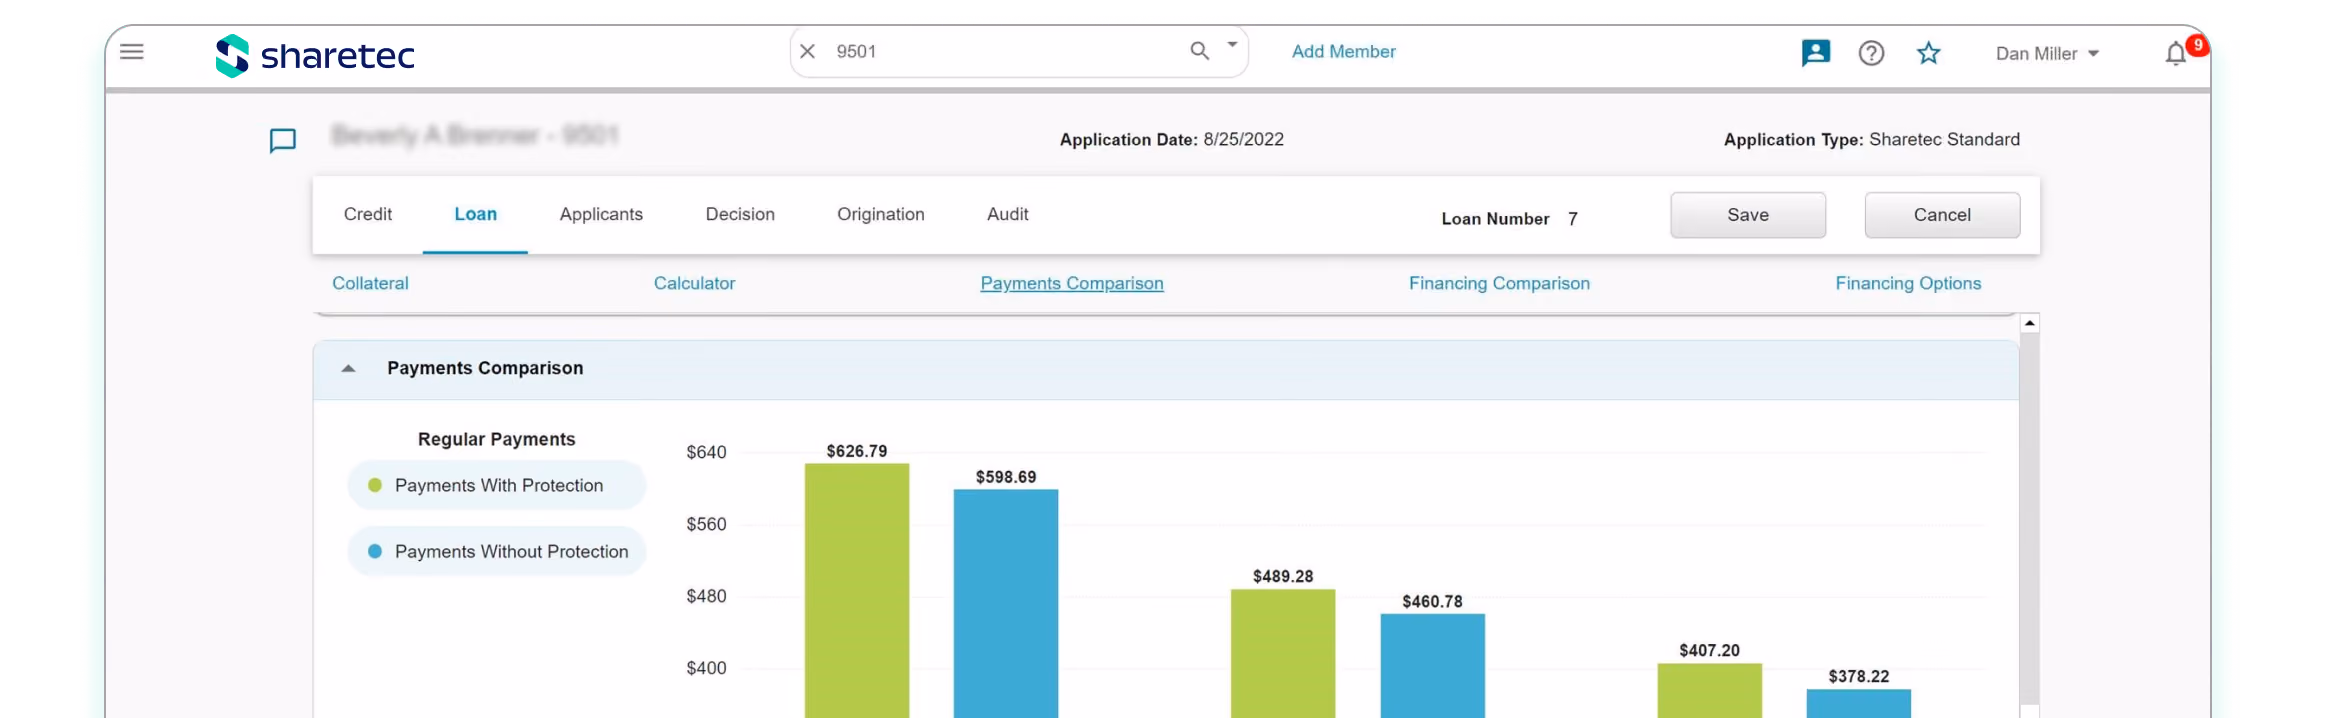
Task: Click the Add Member link
Action: click(x=1343, y=51)
